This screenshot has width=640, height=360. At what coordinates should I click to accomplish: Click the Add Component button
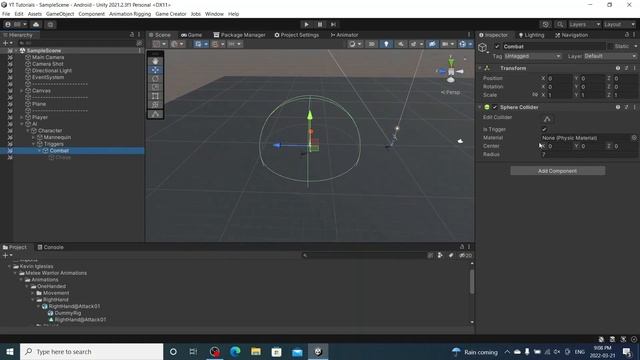tap(558, 171)
